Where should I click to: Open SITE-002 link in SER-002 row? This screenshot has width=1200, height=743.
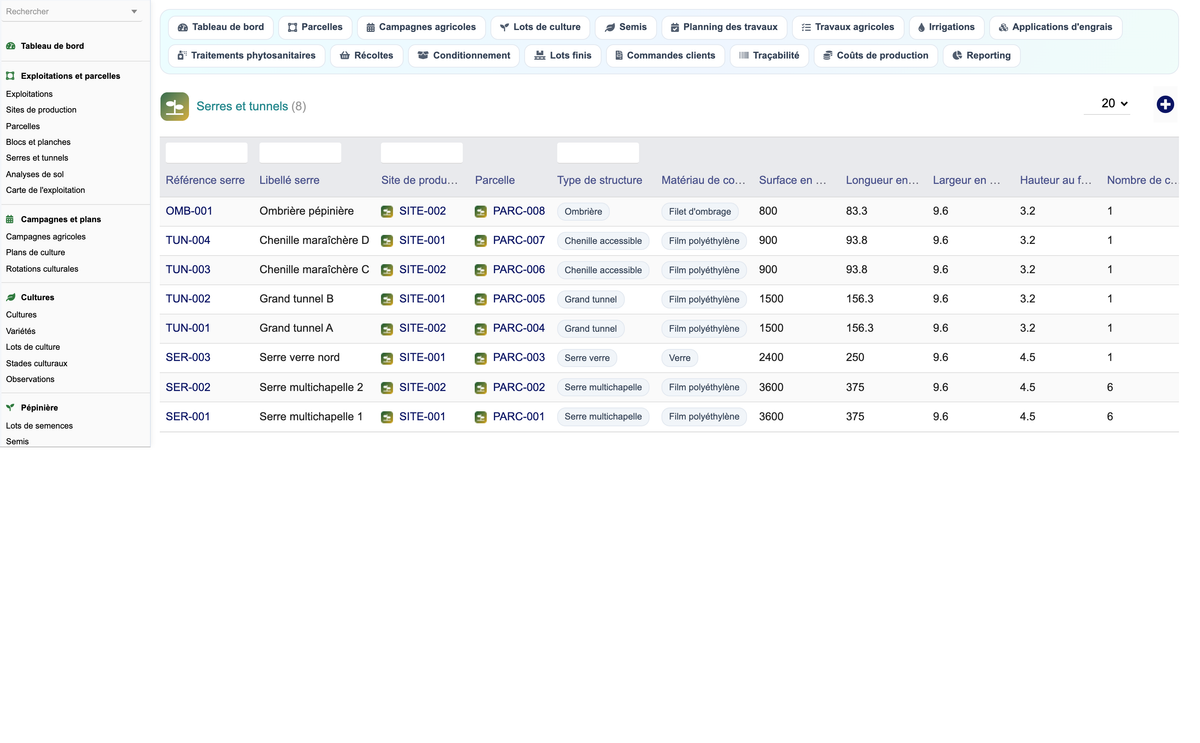tap(422, 387)
